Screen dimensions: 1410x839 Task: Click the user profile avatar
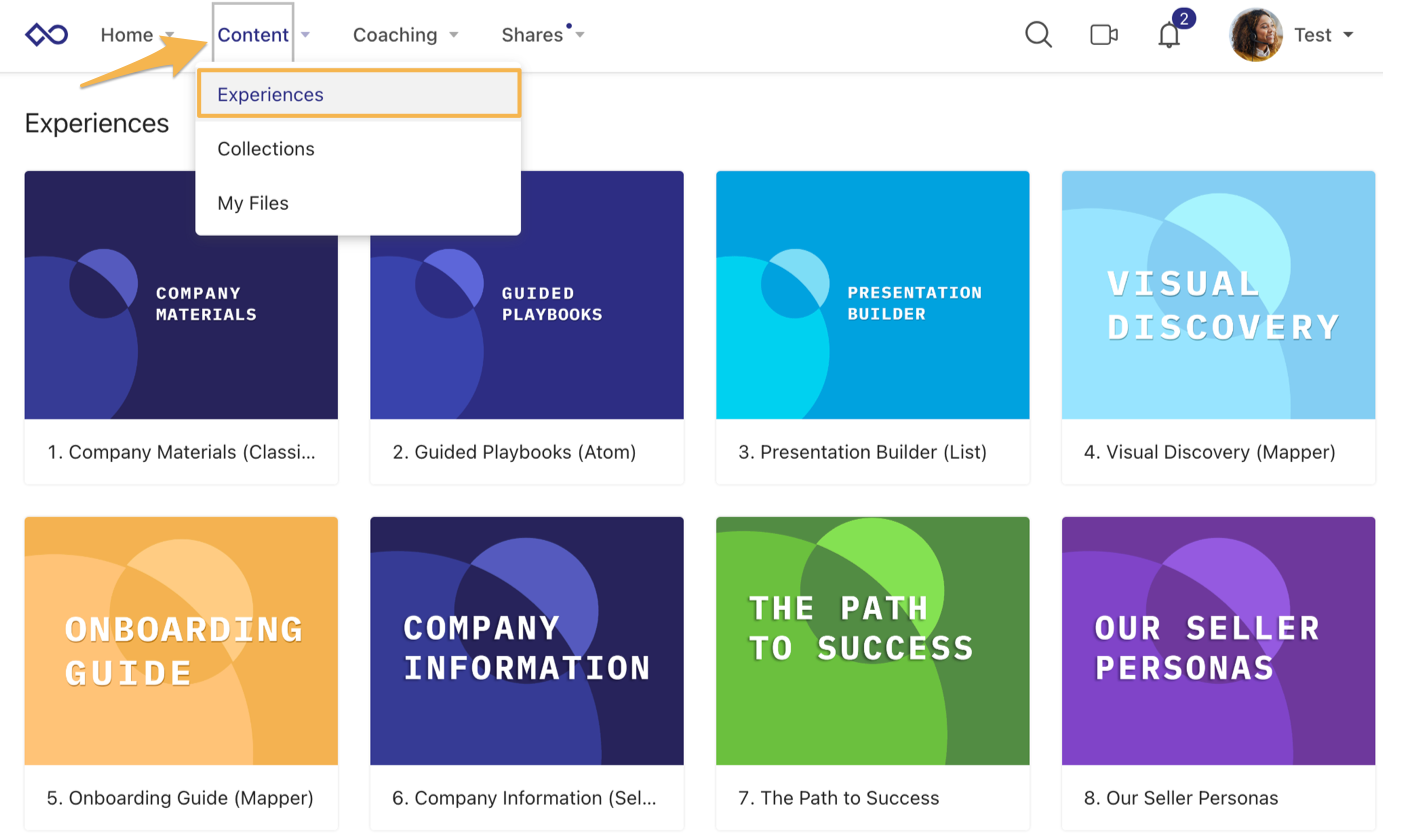tap(1255, 35)
